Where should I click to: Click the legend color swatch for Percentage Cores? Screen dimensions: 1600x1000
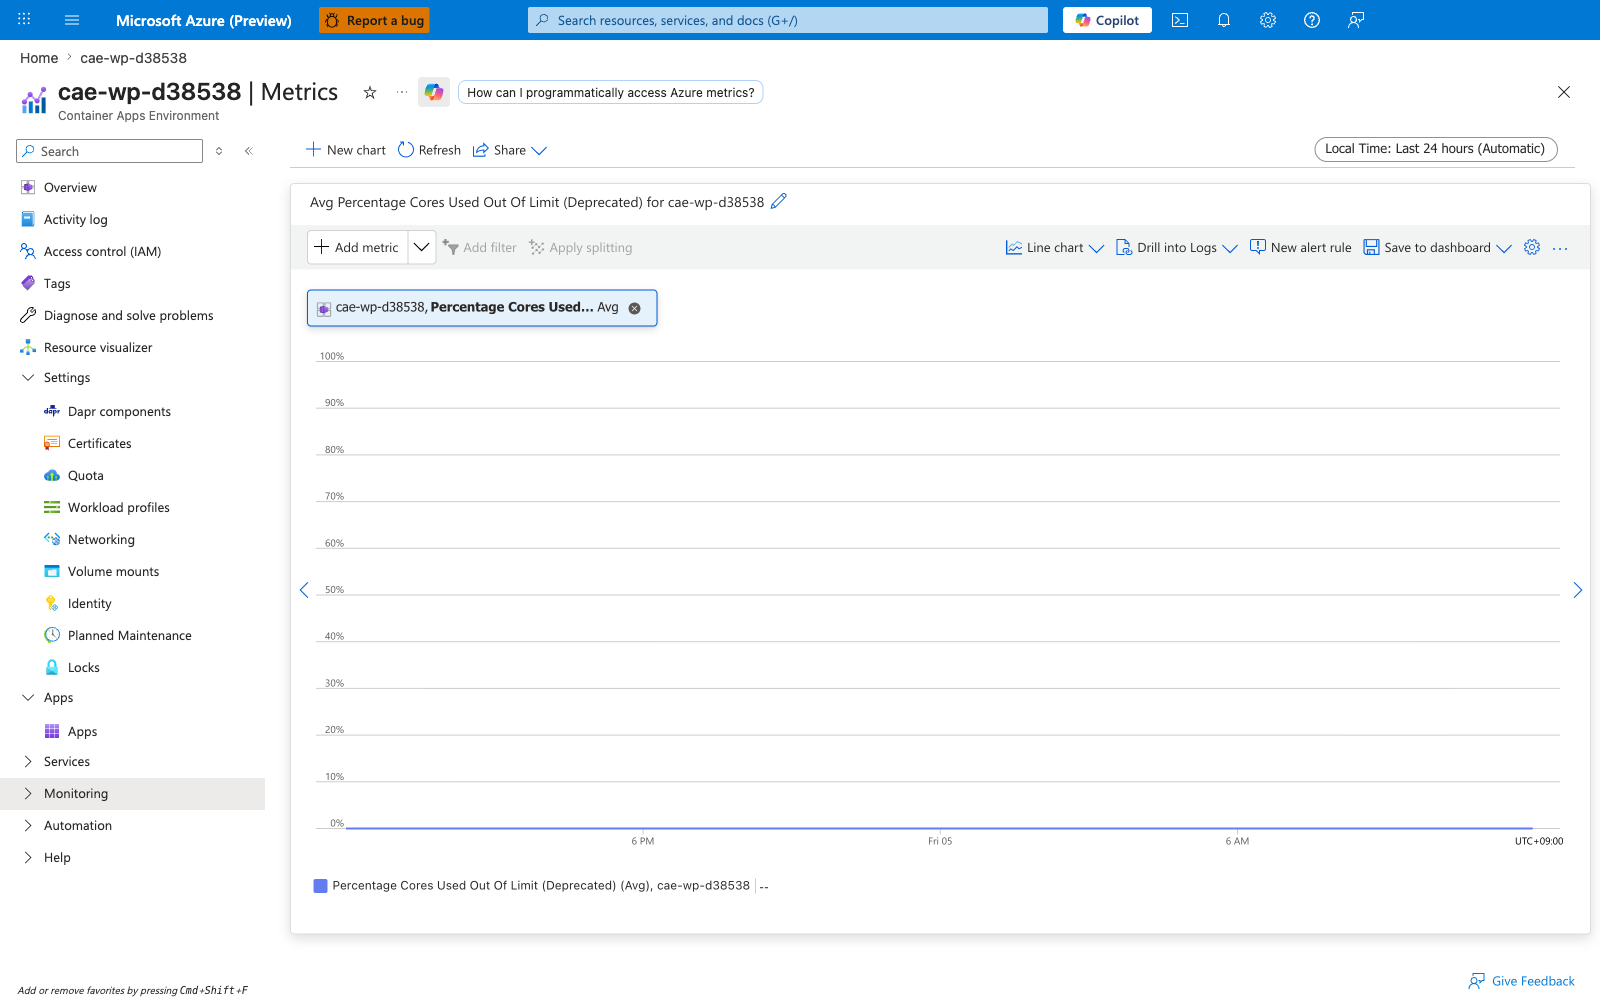321,886
